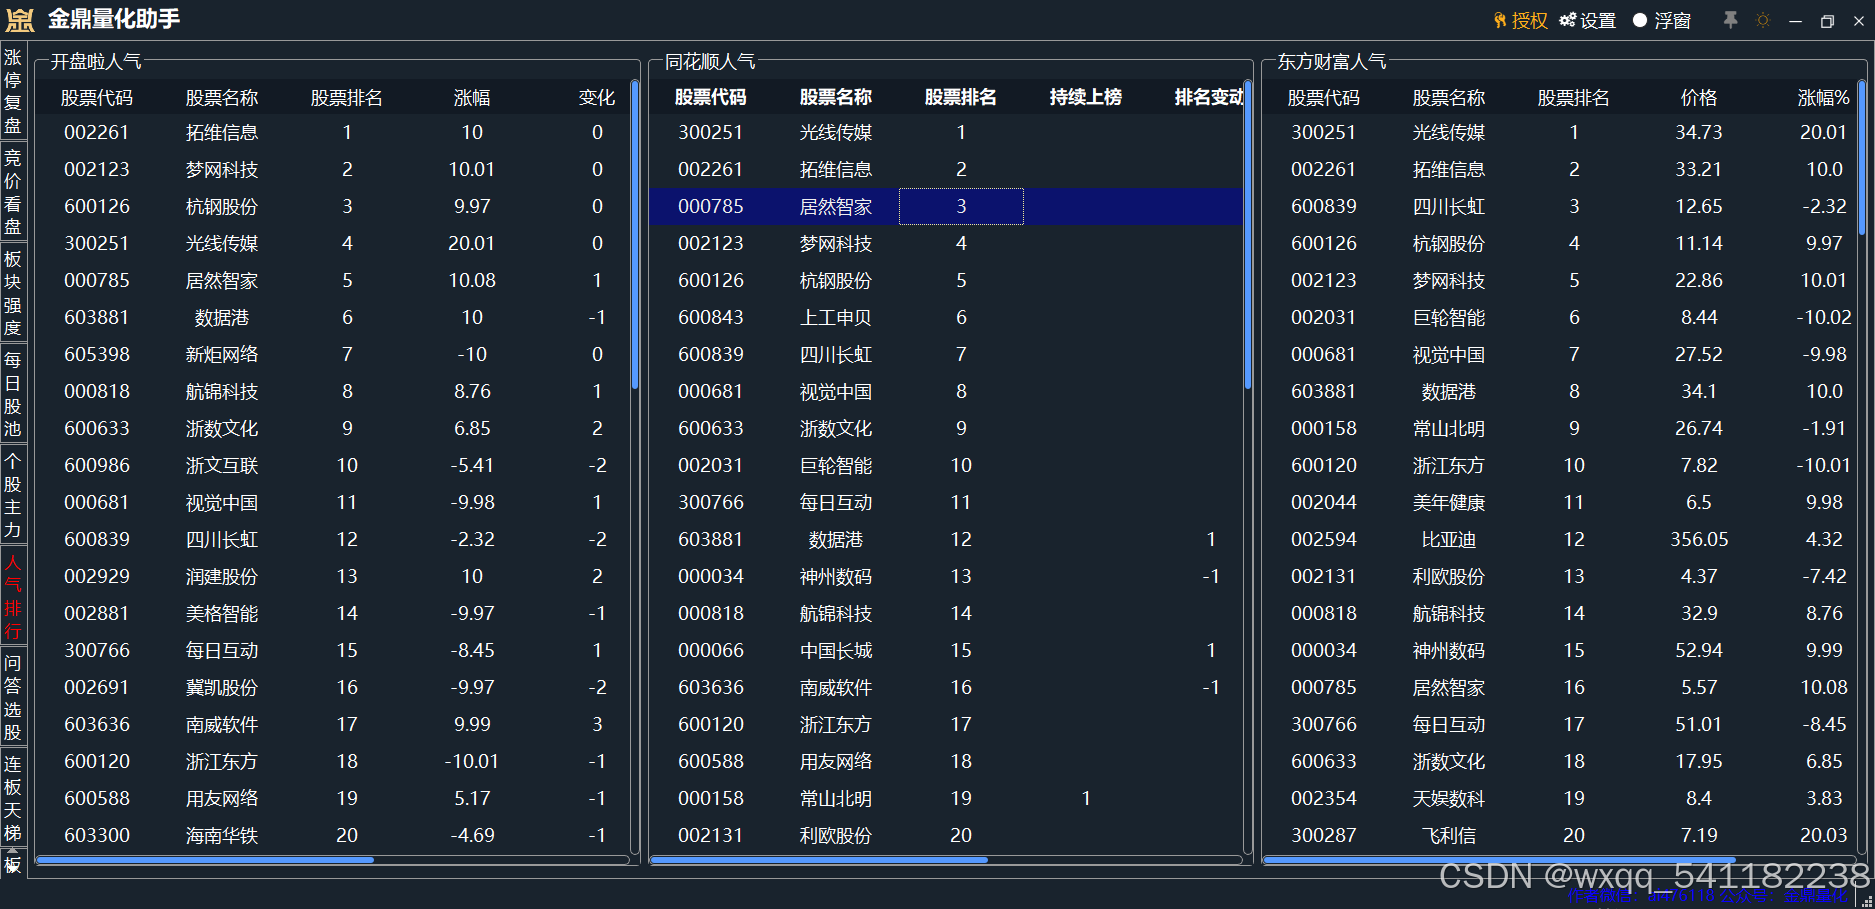Click price 34.73 of 光线传媒
Image resolution: width=1875 pixels, height=909 pixels.
tap(1699, 132)
